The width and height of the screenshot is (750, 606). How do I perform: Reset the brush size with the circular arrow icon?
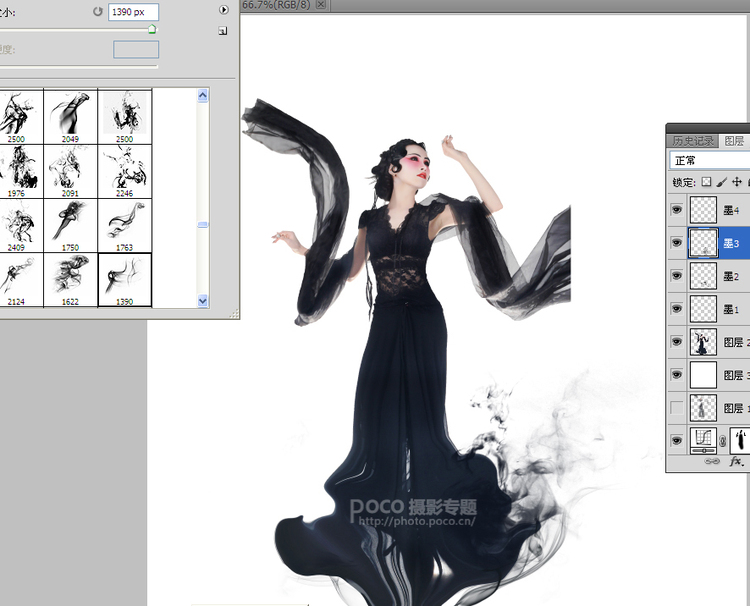tap(98, 11)
